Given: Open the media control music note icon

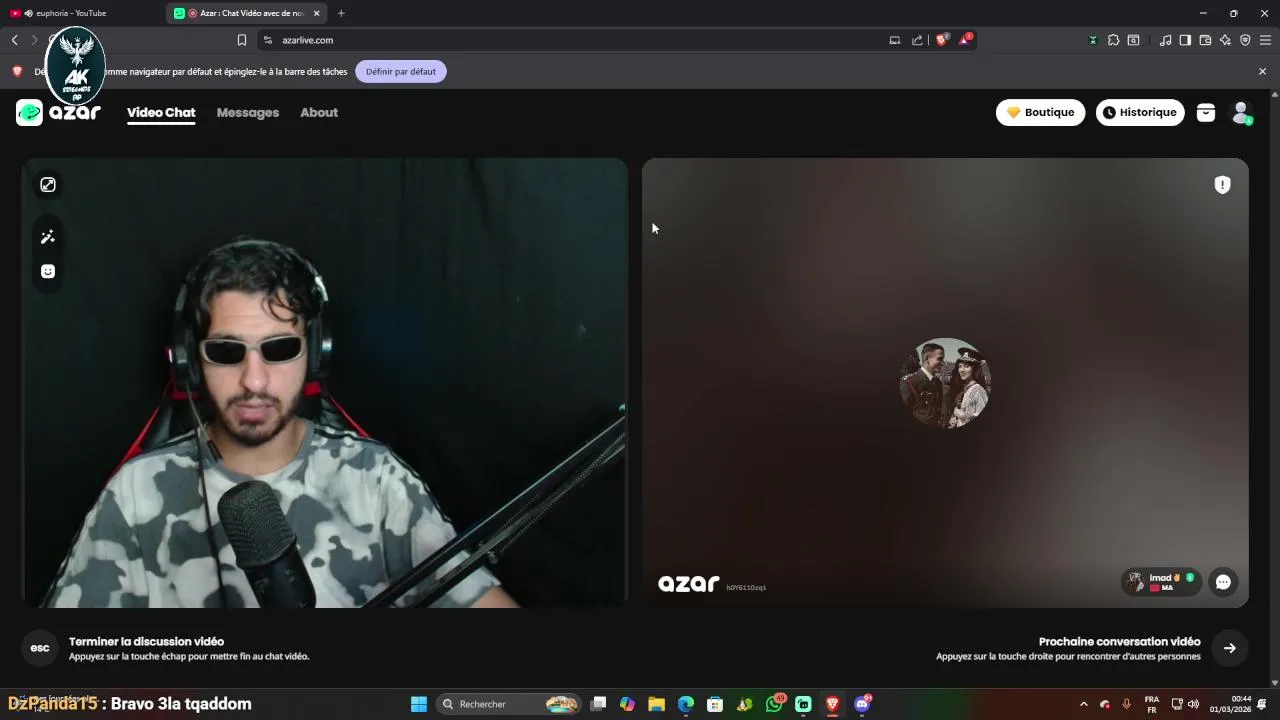Looking at the screenshot, I should tap(1165, 40).
